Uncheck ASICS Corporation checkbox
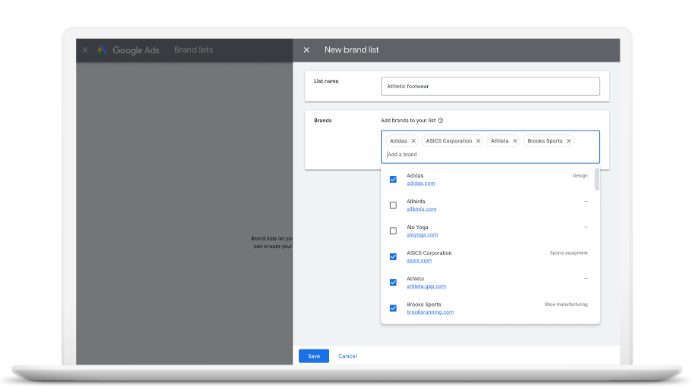 pos(393,256)
